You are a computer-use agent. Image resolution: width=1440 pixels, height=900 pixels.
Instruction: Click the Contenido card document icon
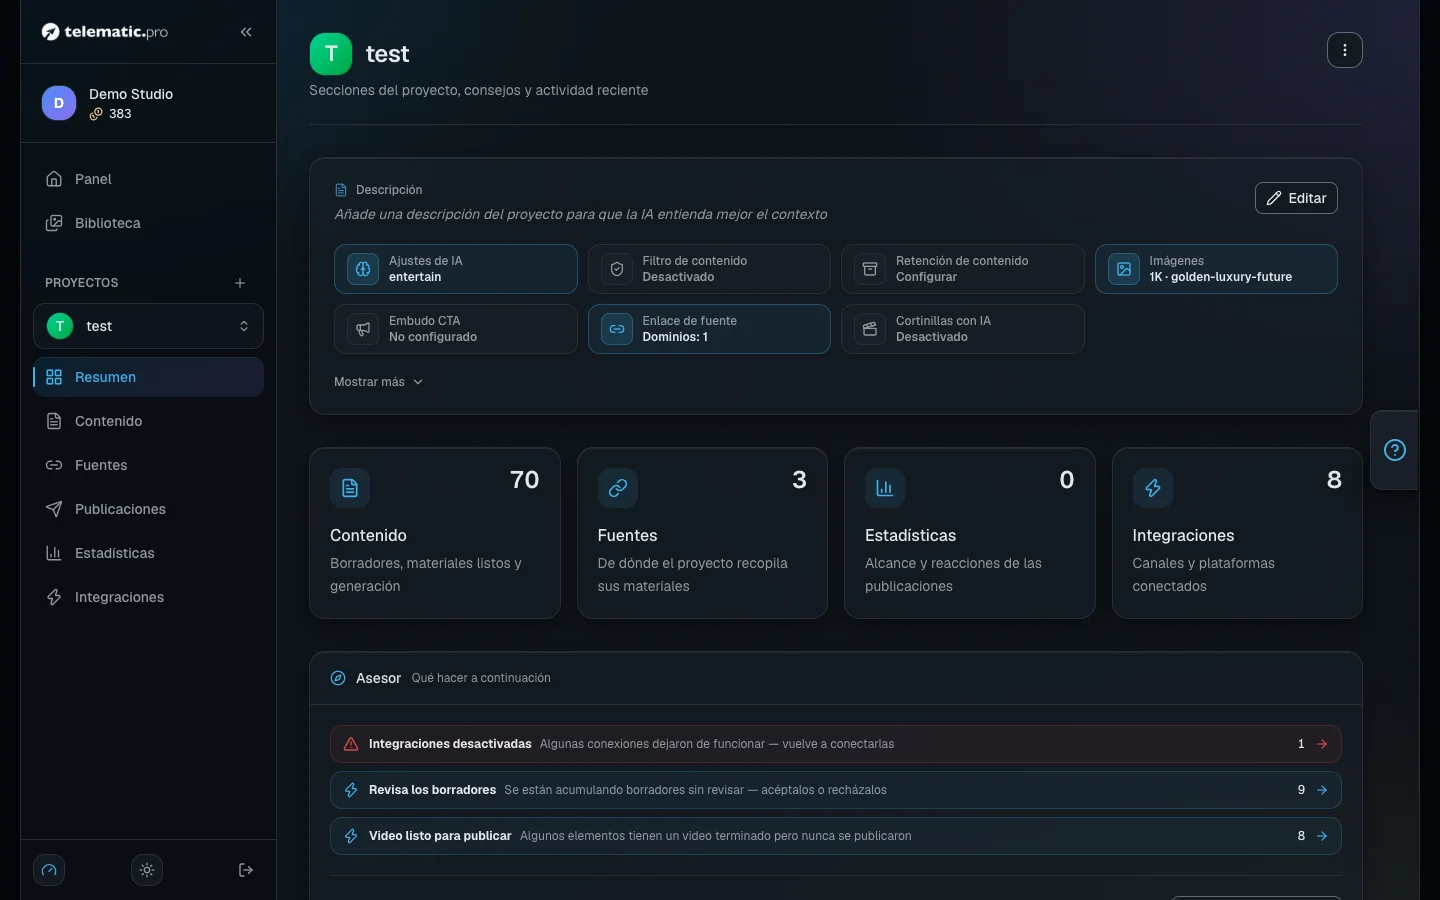point(350,488)
